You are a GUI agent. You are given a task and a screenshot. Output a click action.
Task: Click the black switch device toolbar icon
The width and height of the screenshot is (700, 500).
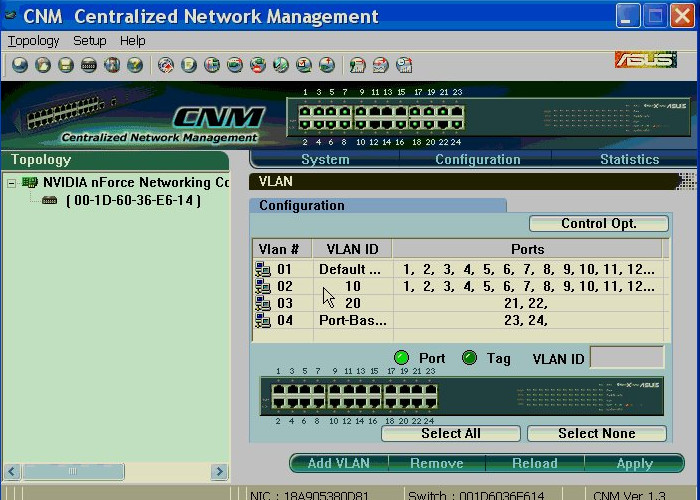[89, 65]
